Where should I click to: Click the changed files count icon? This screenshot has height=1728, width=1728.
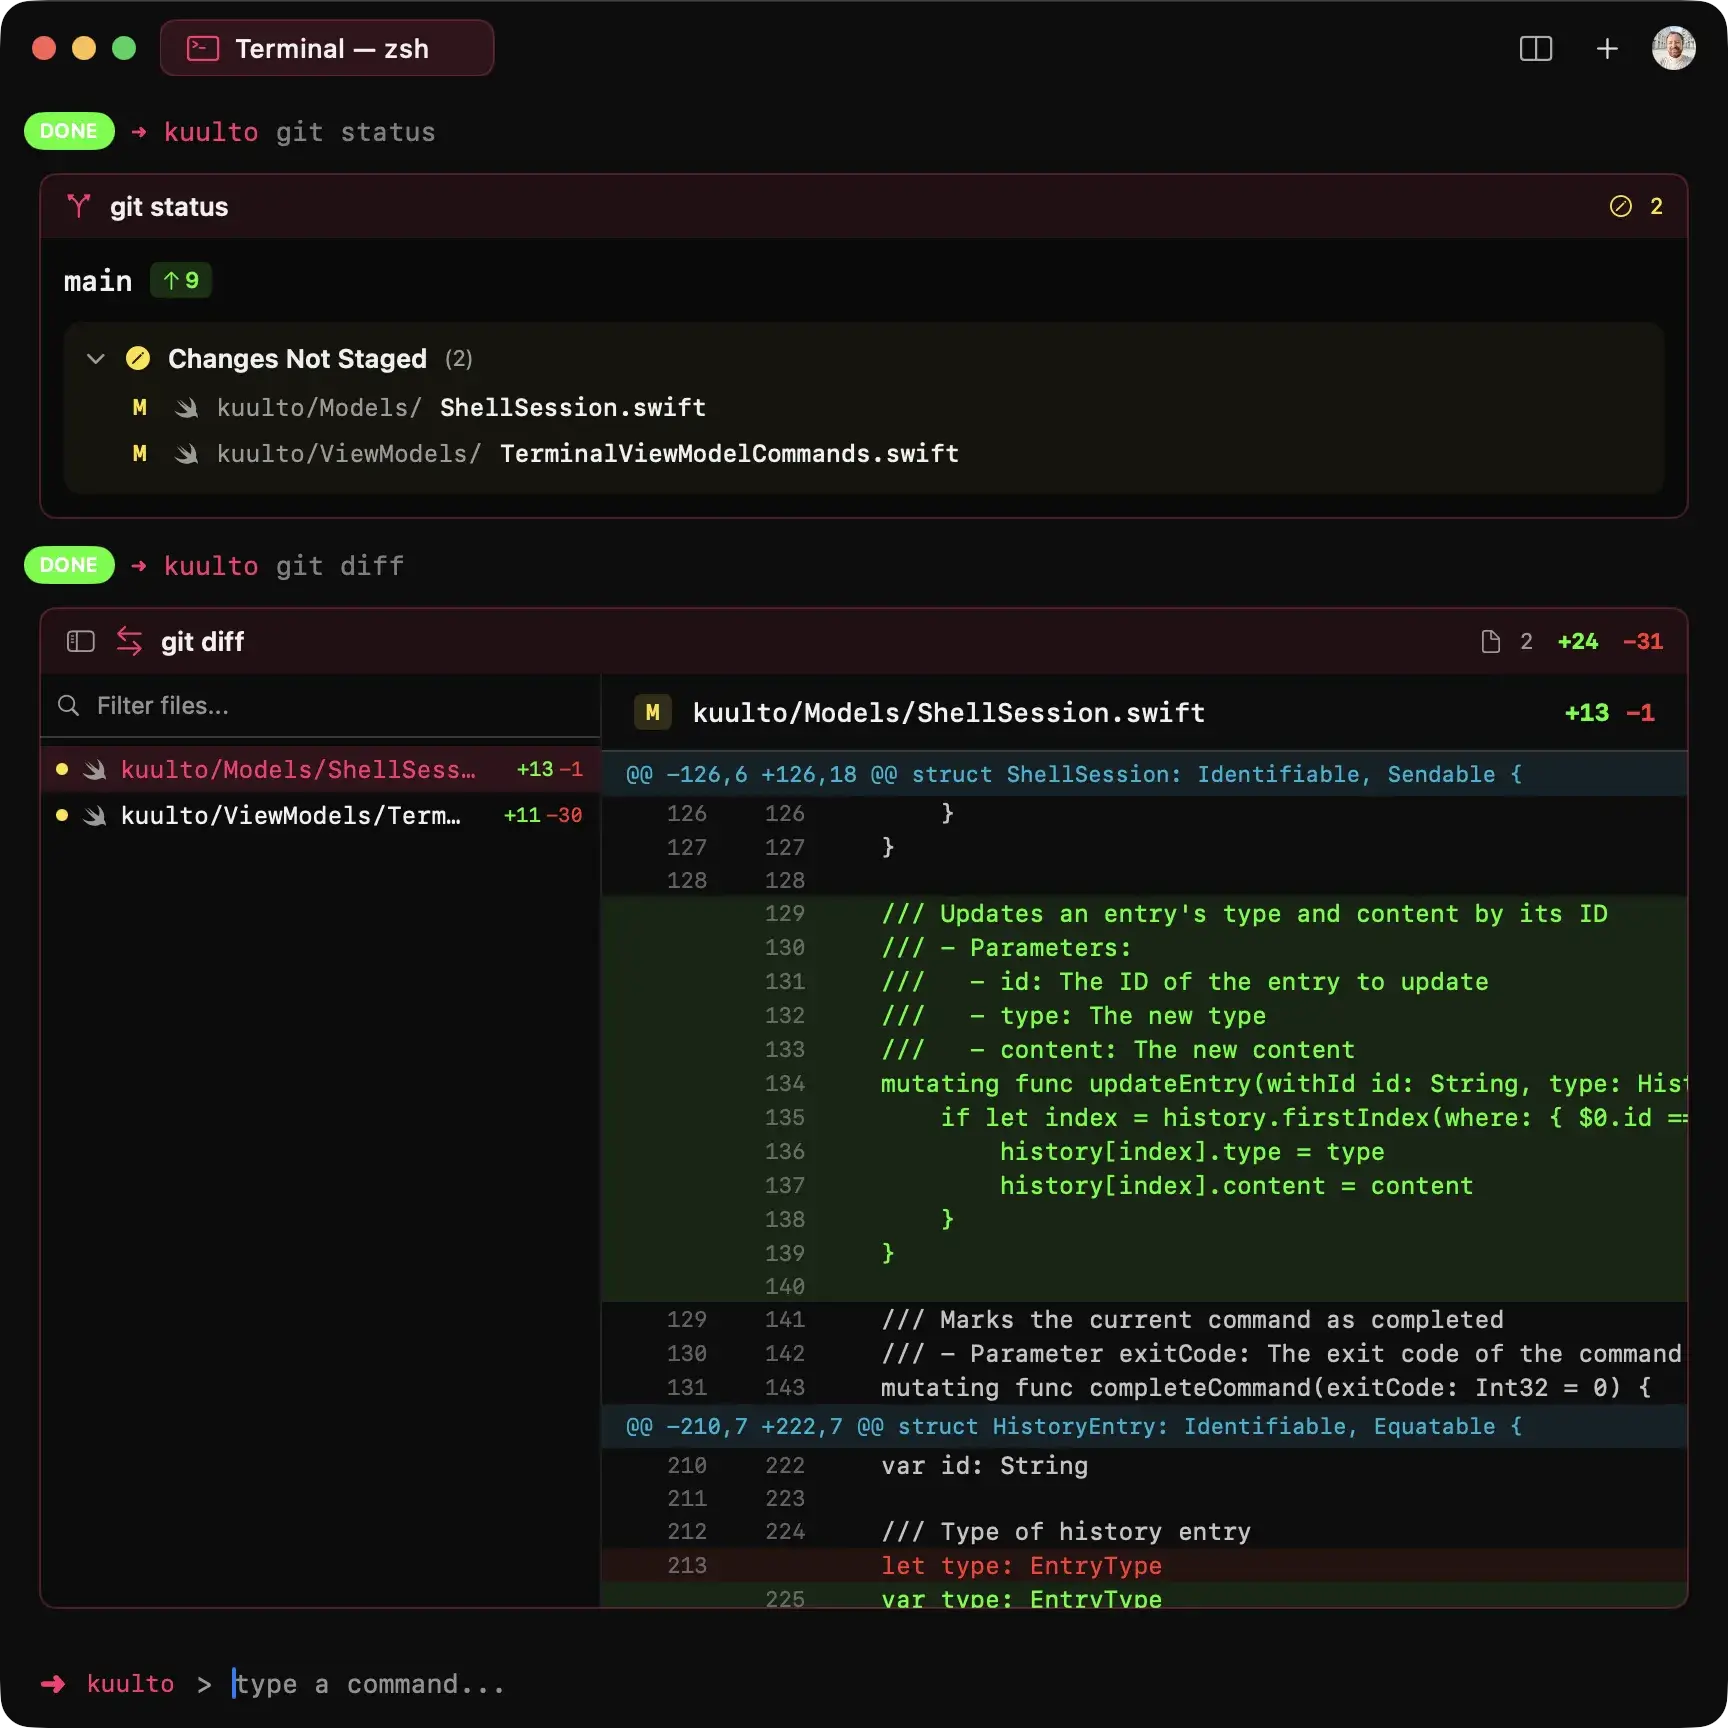(x=1490, y=641)
